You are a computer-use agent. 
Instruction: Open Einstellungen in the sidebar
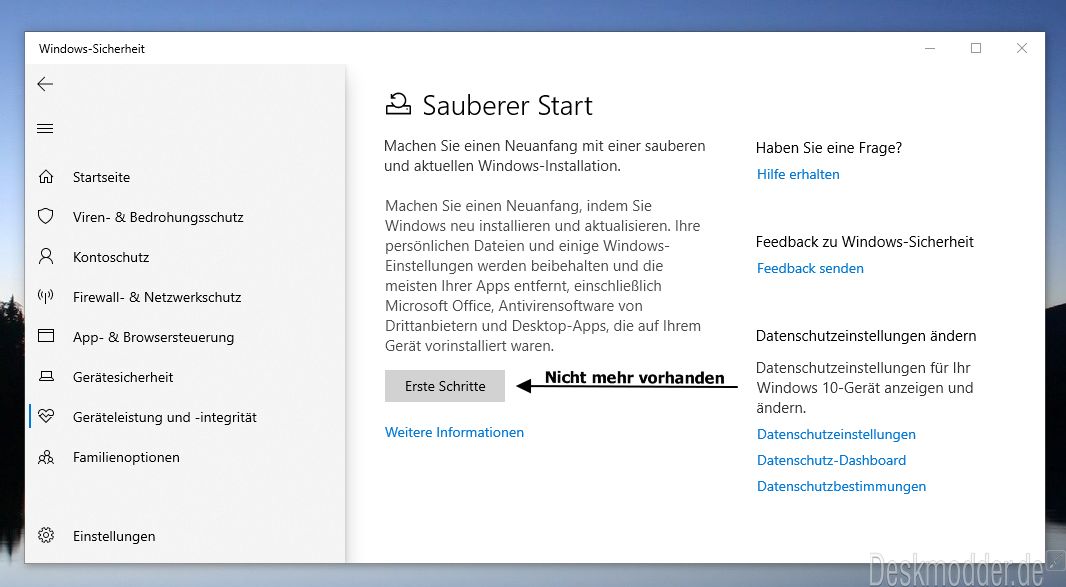(x=114, y=536)
